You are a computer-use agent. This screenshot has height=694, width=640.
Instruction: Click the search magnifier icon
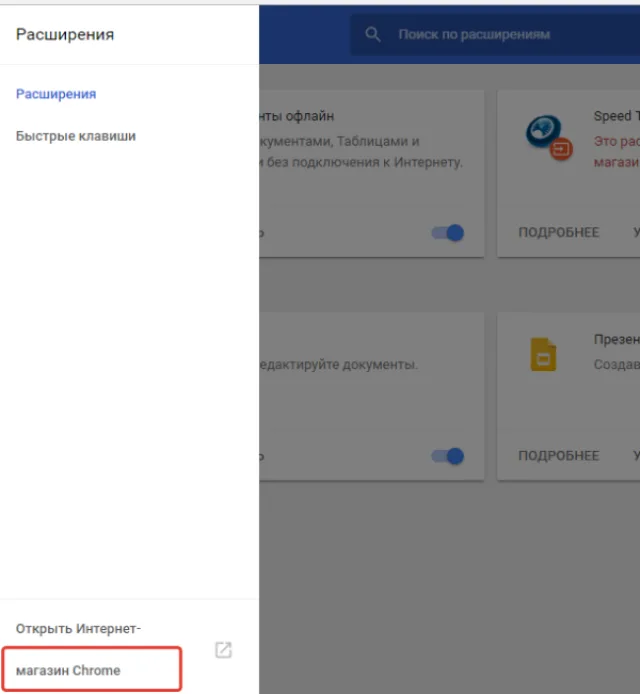click(373, 34)
